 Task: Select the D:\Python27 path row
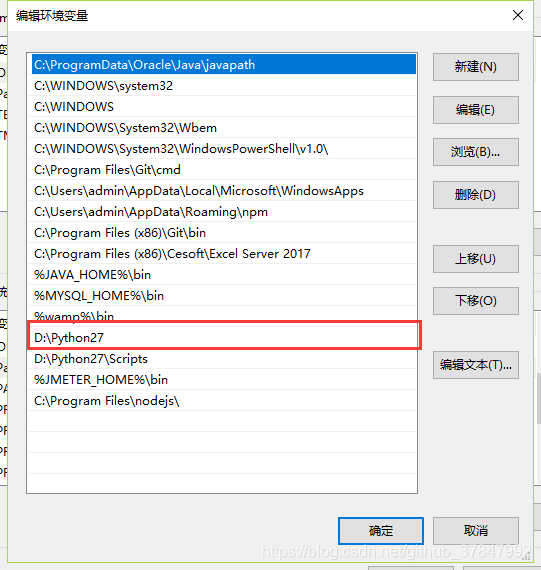[x=222, y=338]
